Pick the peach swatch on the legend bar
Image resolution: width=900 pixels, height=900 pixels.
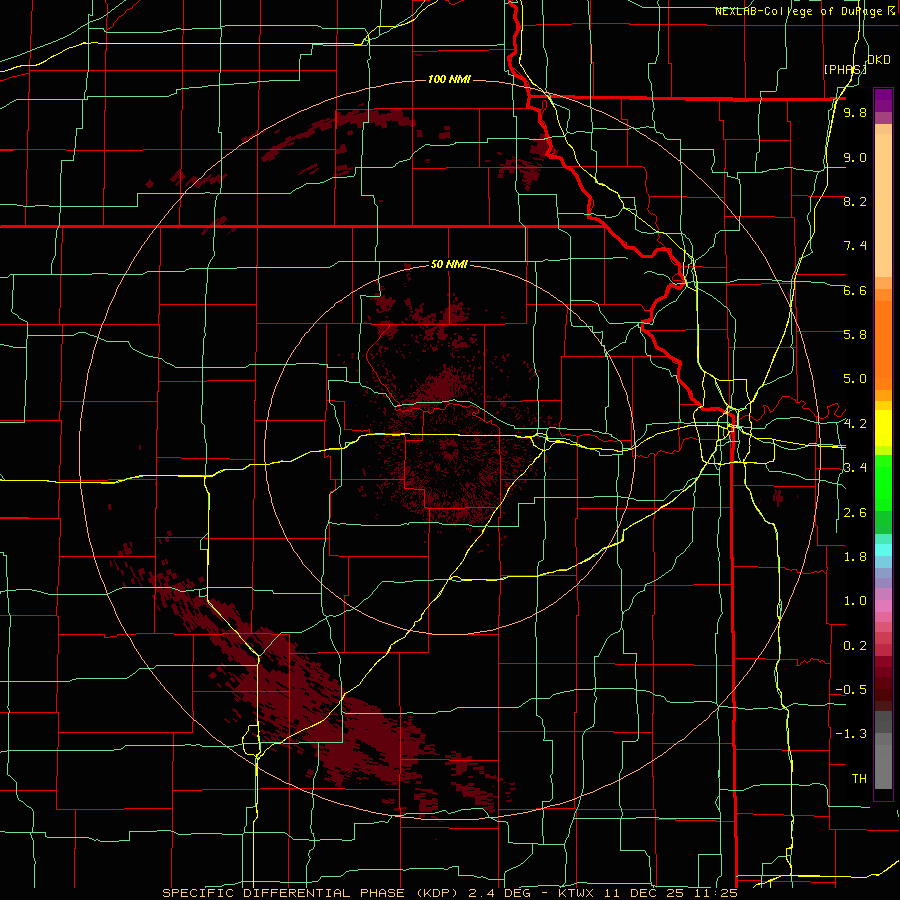pos(883,207)
